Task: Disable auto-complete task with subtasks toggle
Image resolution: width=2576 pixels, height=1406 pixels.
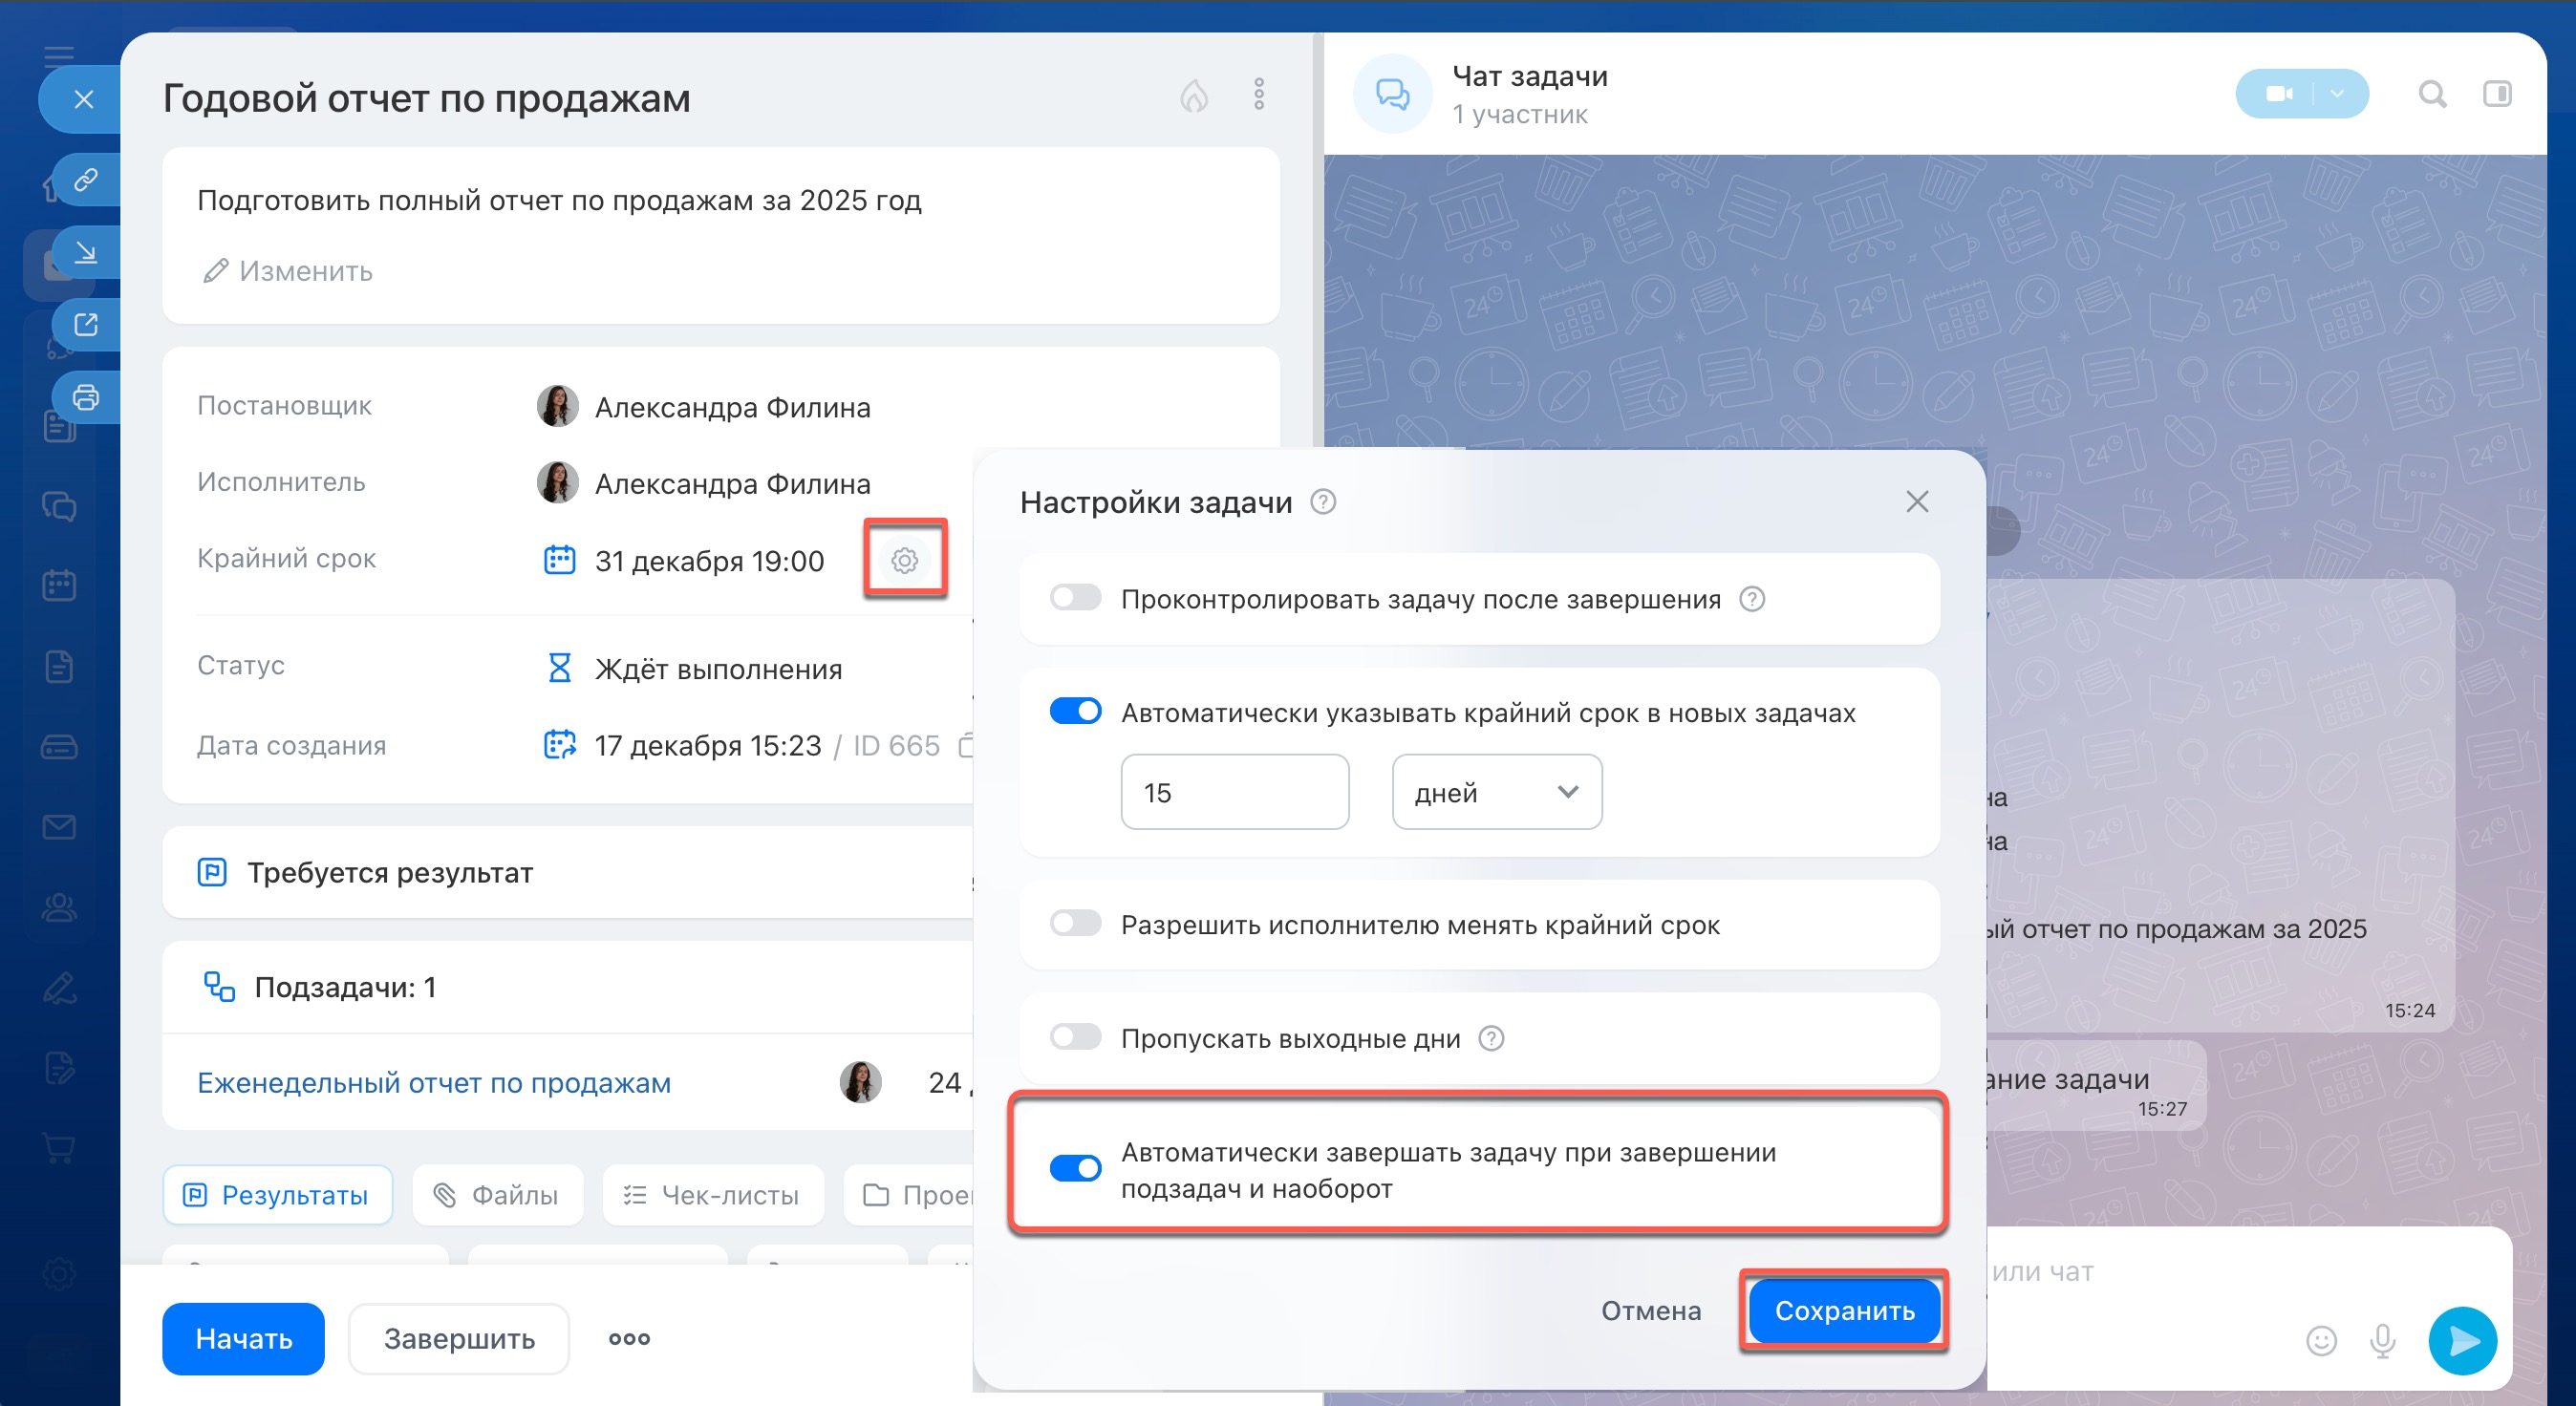Action: (1075, 1168)
